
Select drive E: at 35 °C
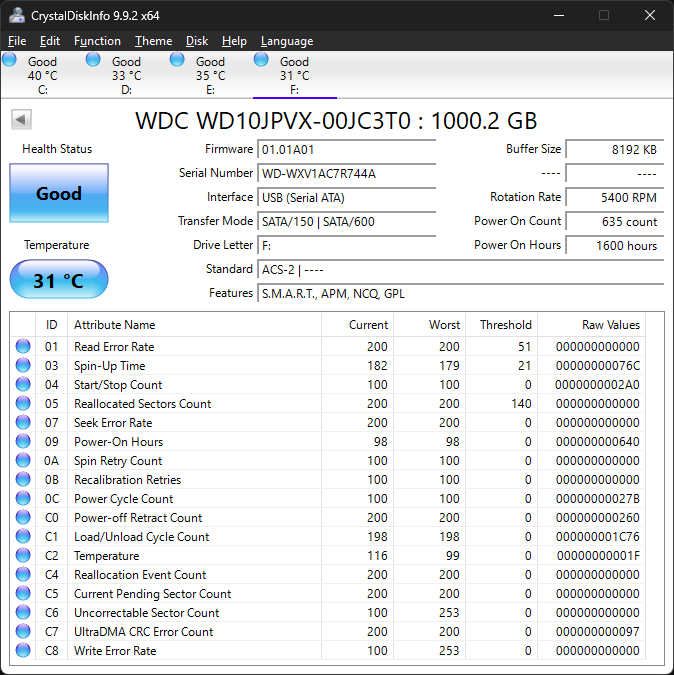[210, 75]
